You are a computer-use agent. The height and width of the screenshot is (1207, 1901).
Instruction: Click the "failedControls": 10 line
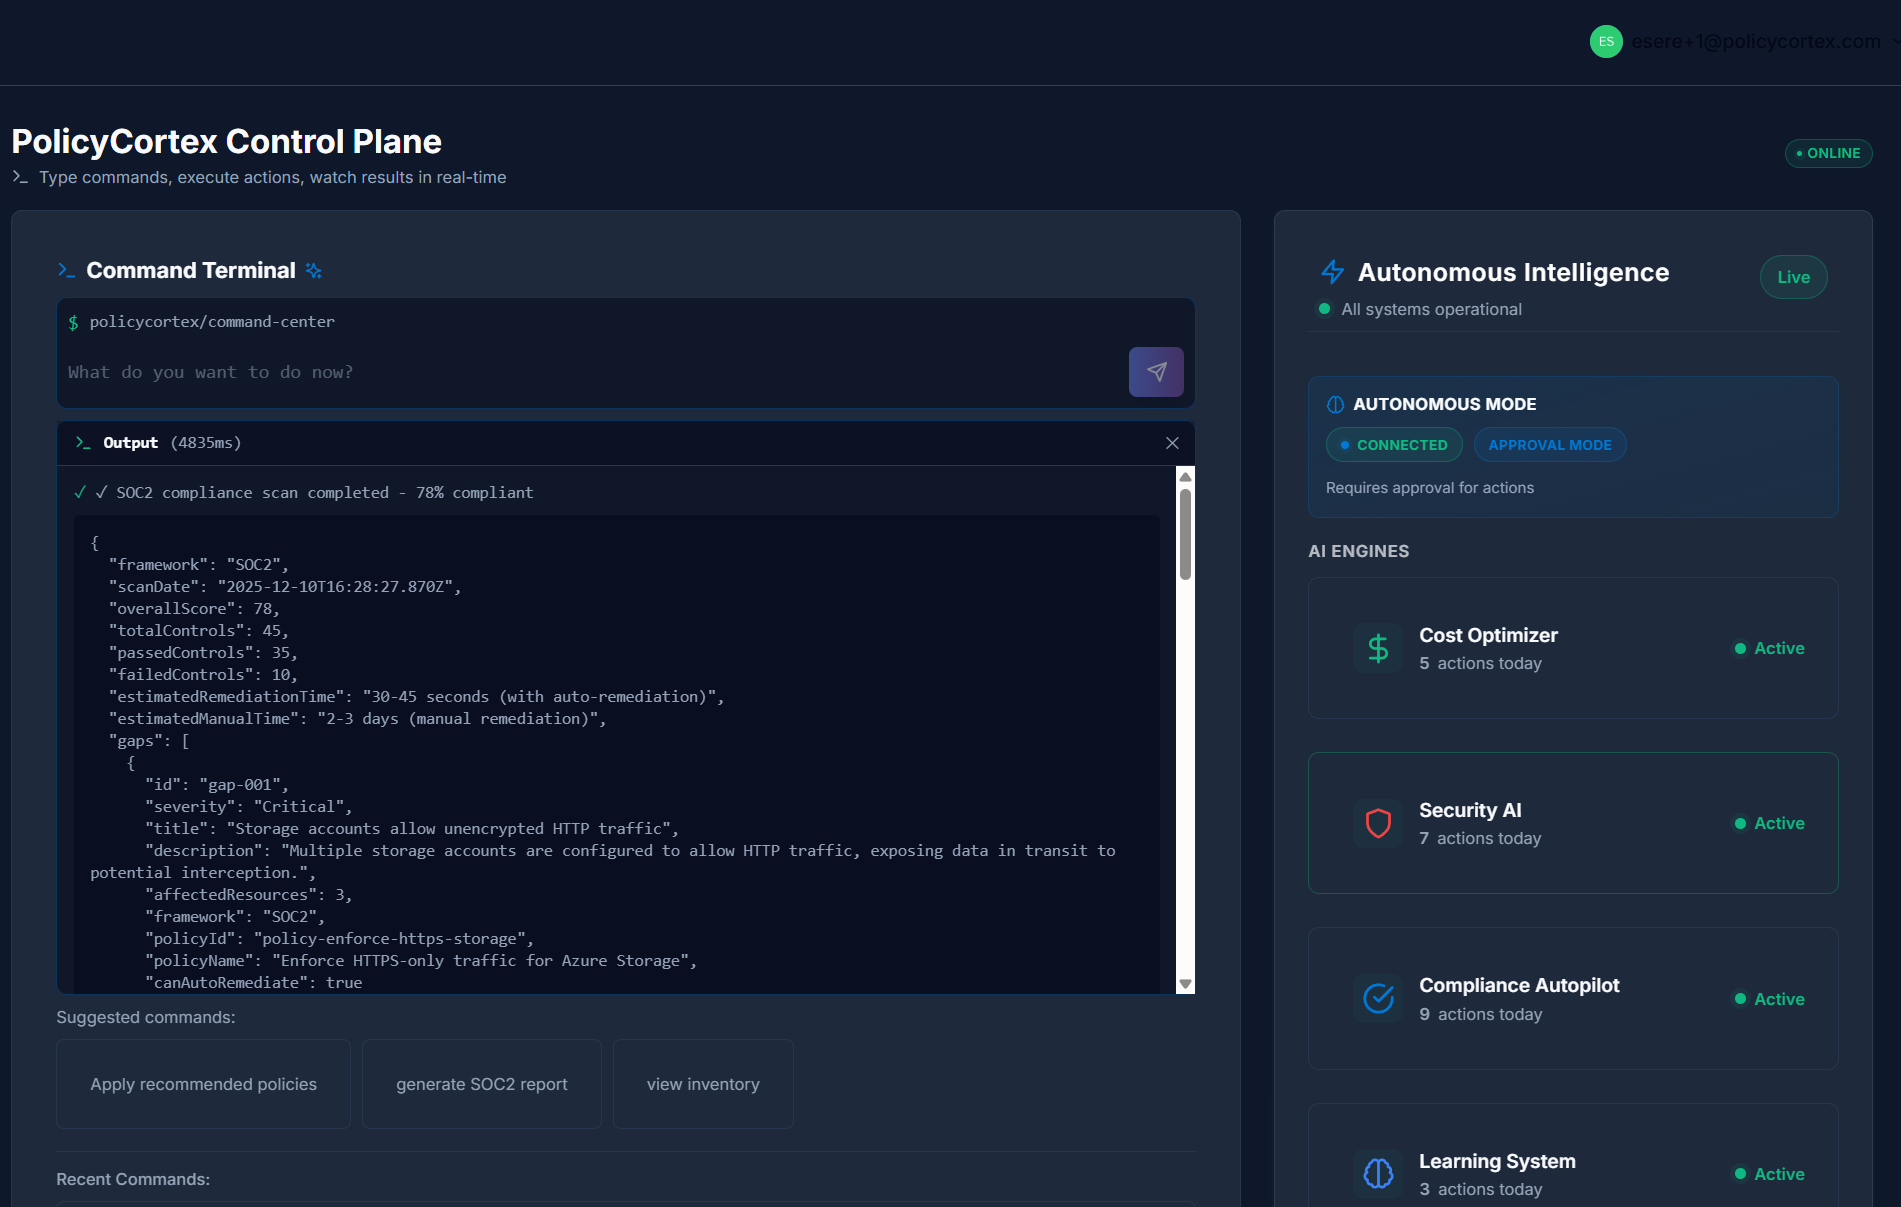(x=203, y=675)
